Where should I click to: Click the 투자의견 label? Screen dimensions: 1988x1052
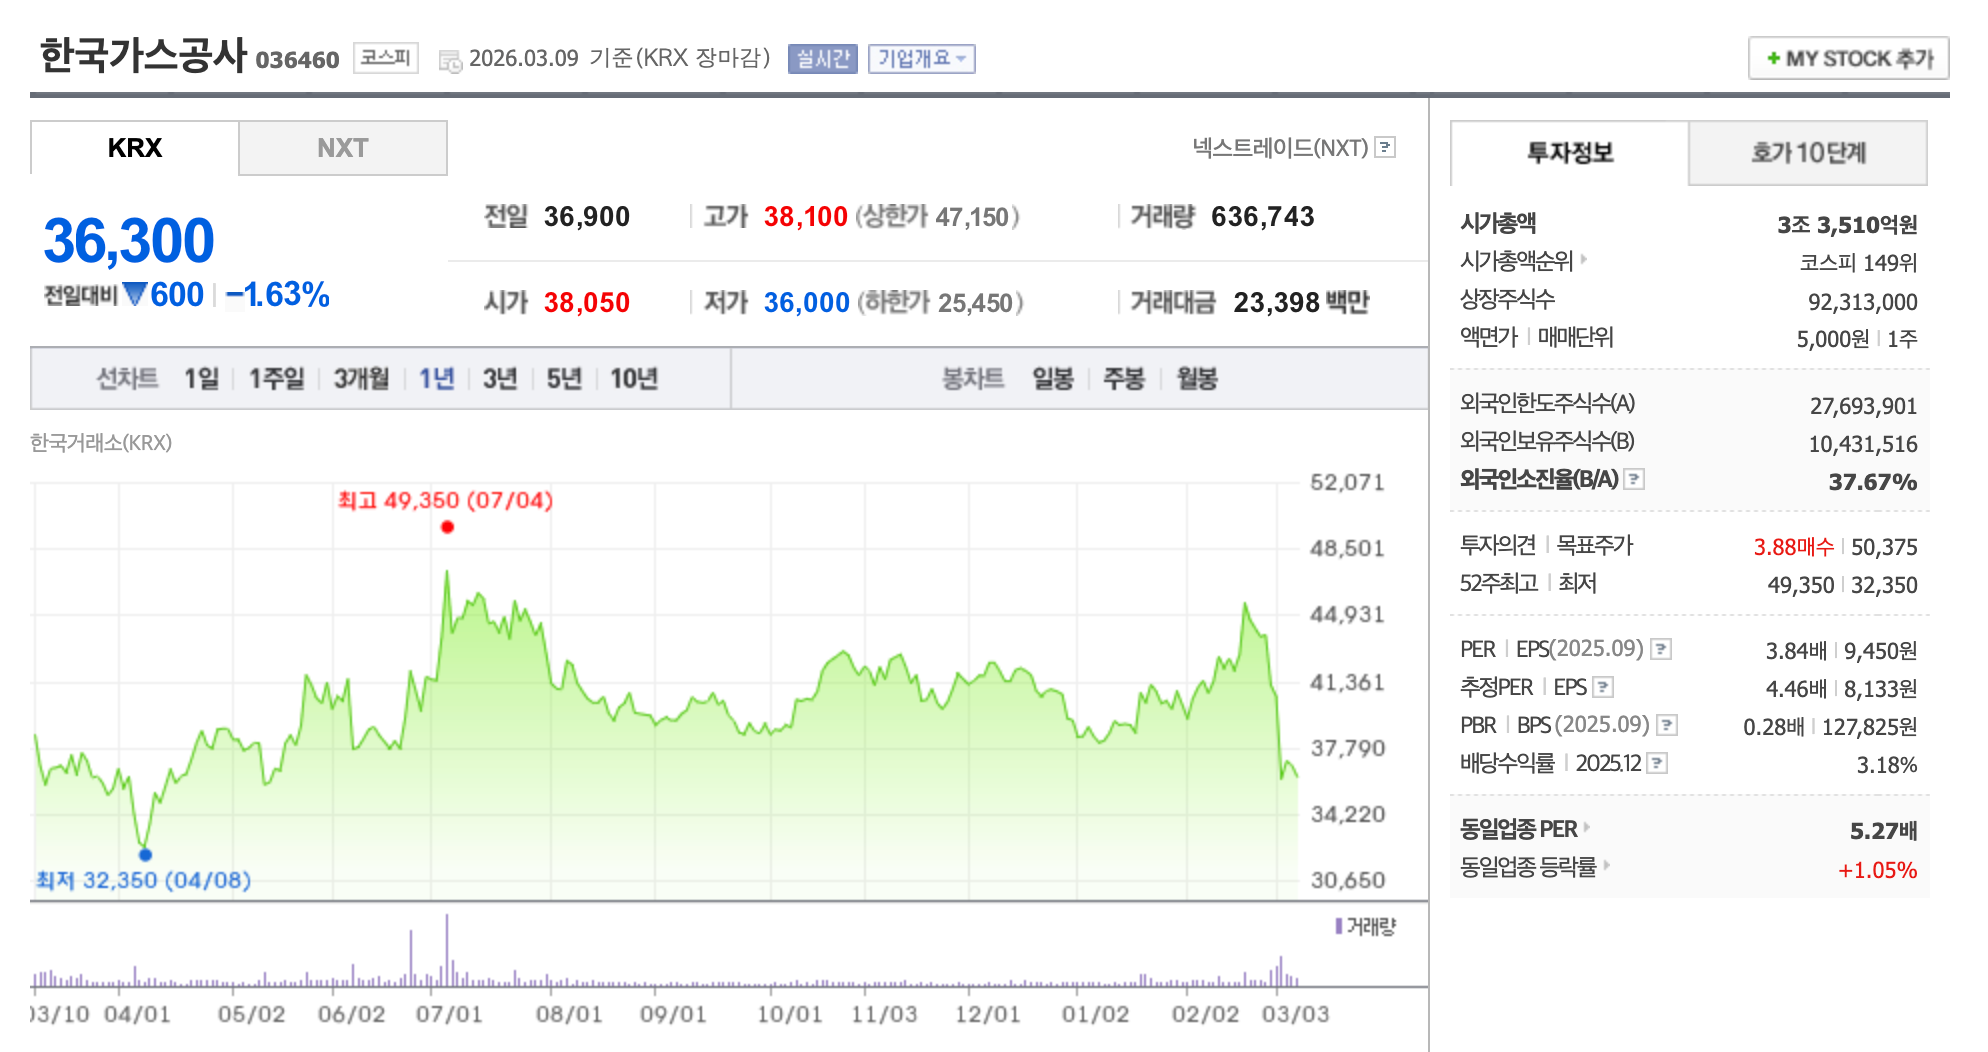1497,545
